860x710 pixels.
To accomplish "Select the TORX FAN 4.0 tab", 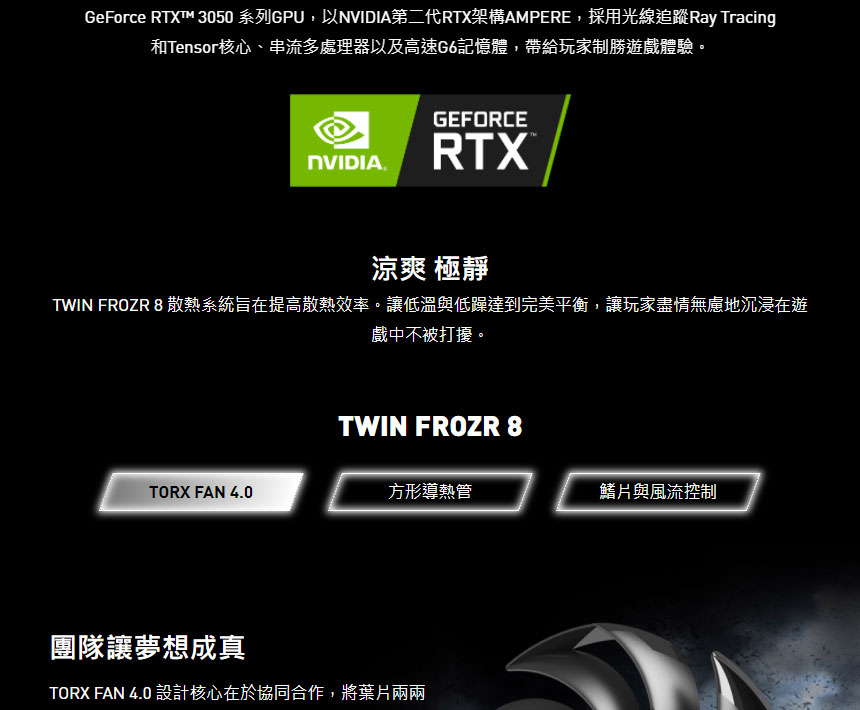I will (201, 492).
